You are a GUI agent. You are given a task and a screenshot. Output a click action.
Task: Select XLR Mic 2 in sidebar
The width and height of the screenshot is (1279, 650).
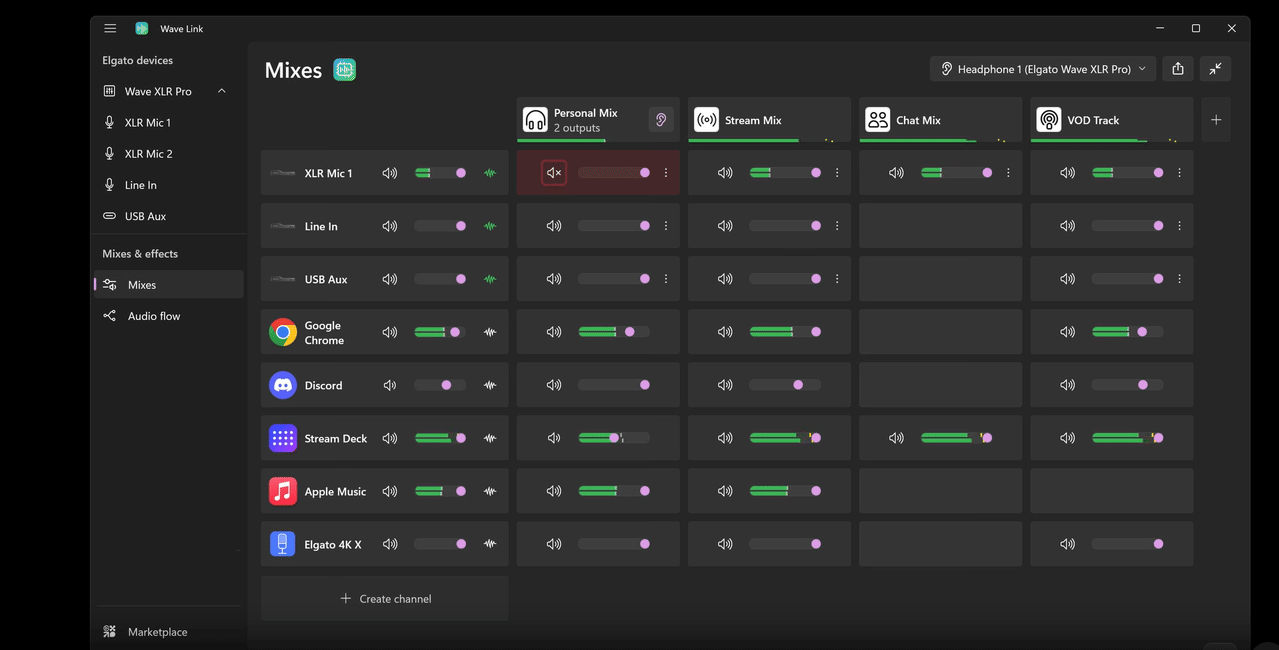168,154
